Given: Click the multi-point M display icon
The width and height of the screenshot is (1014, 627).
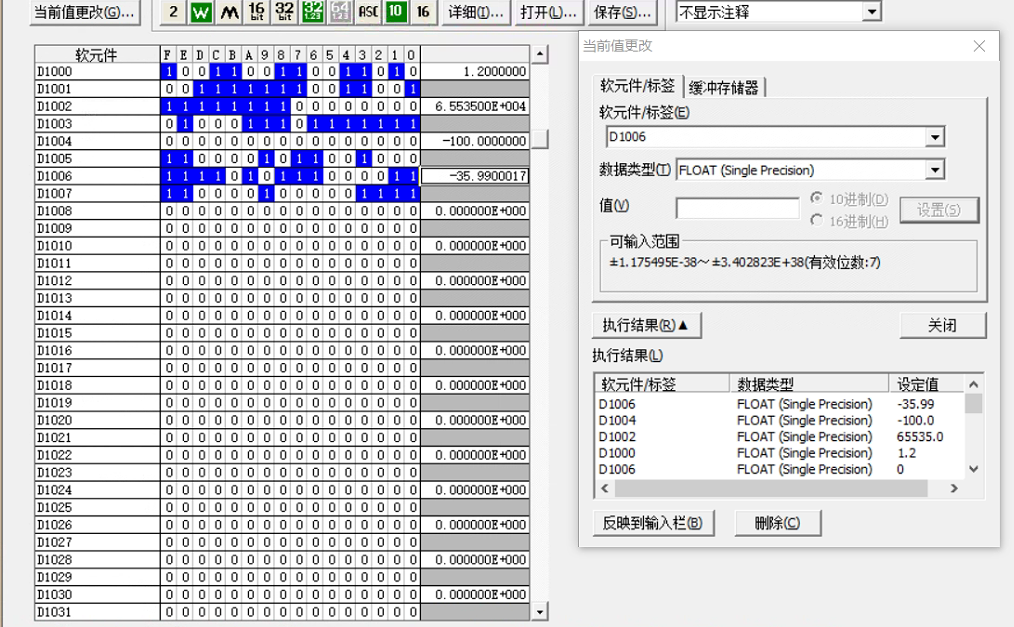Looking at the screenshot, I should [x=229, y=13].
